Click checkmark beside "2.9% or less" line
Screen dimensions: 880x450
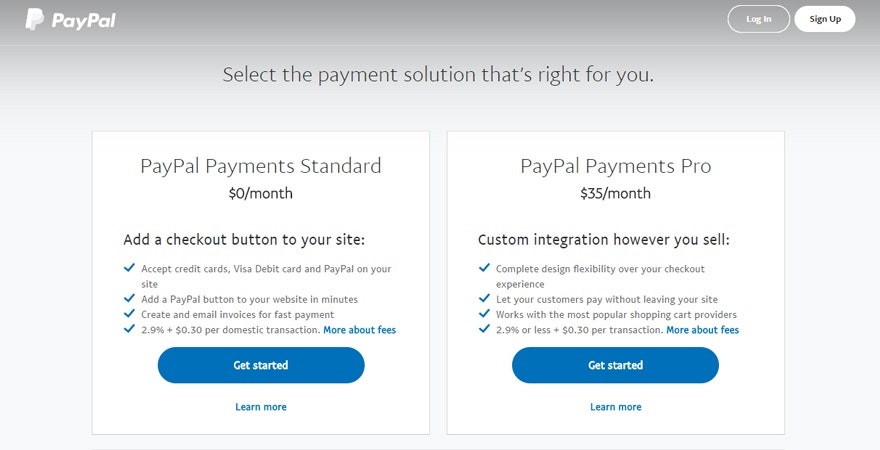pos(484,328)
